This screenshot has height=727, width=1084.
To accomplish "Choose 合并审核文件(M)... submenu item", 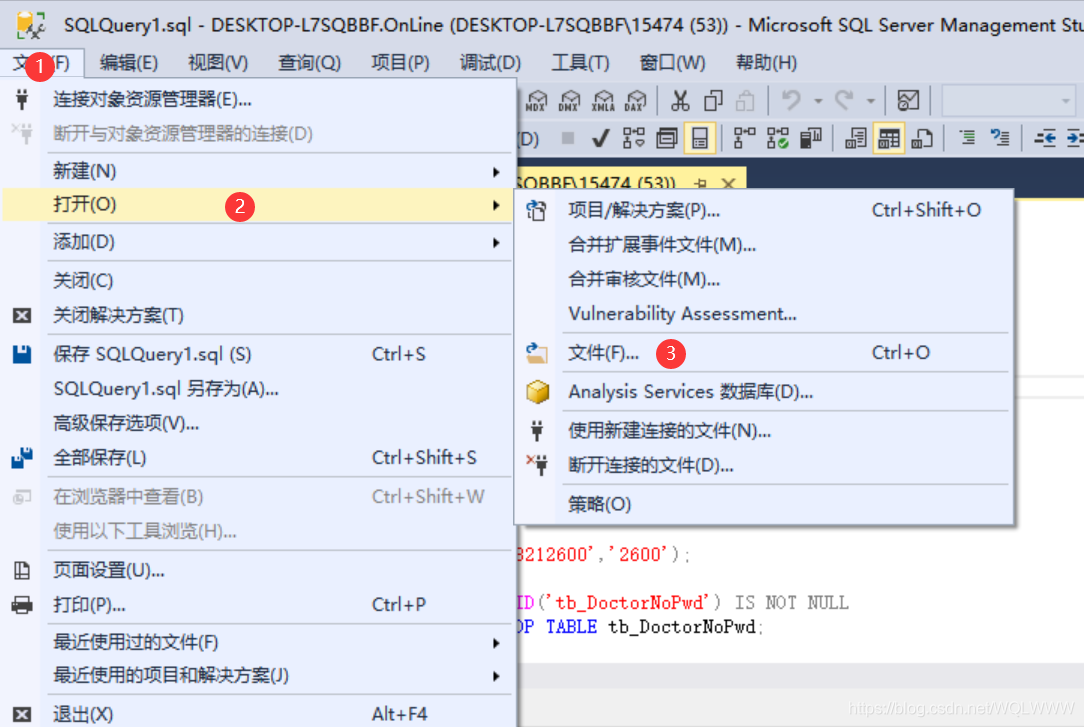I will click(x=765, y=279).
